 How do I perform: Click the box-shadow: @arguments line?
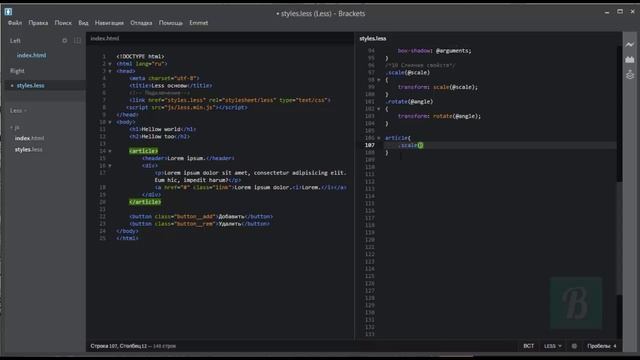(x=434, y=51)
